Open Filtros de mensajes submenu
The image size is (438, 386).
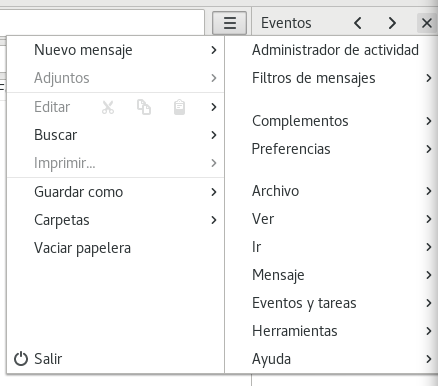click(331, 78)
